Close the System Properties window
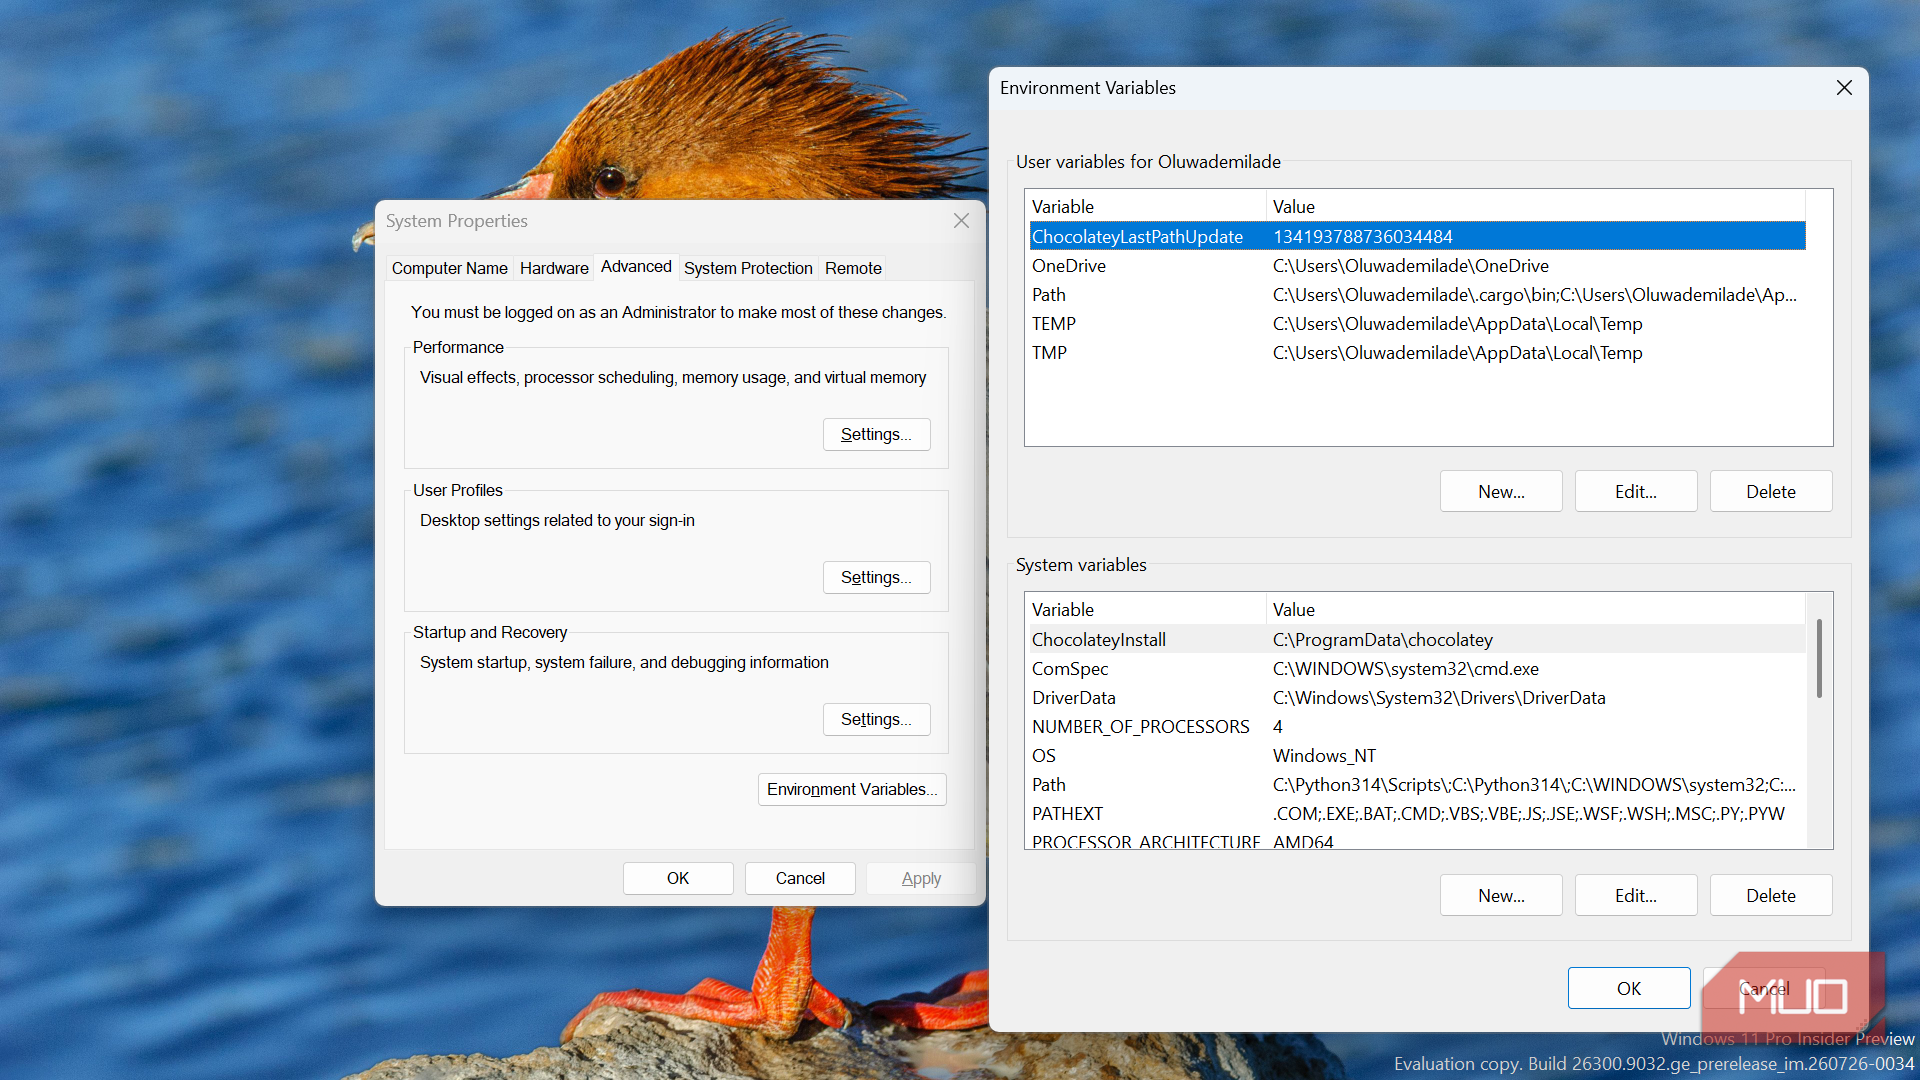This screenshot has height=1080, width=1920. pos(961,221)
